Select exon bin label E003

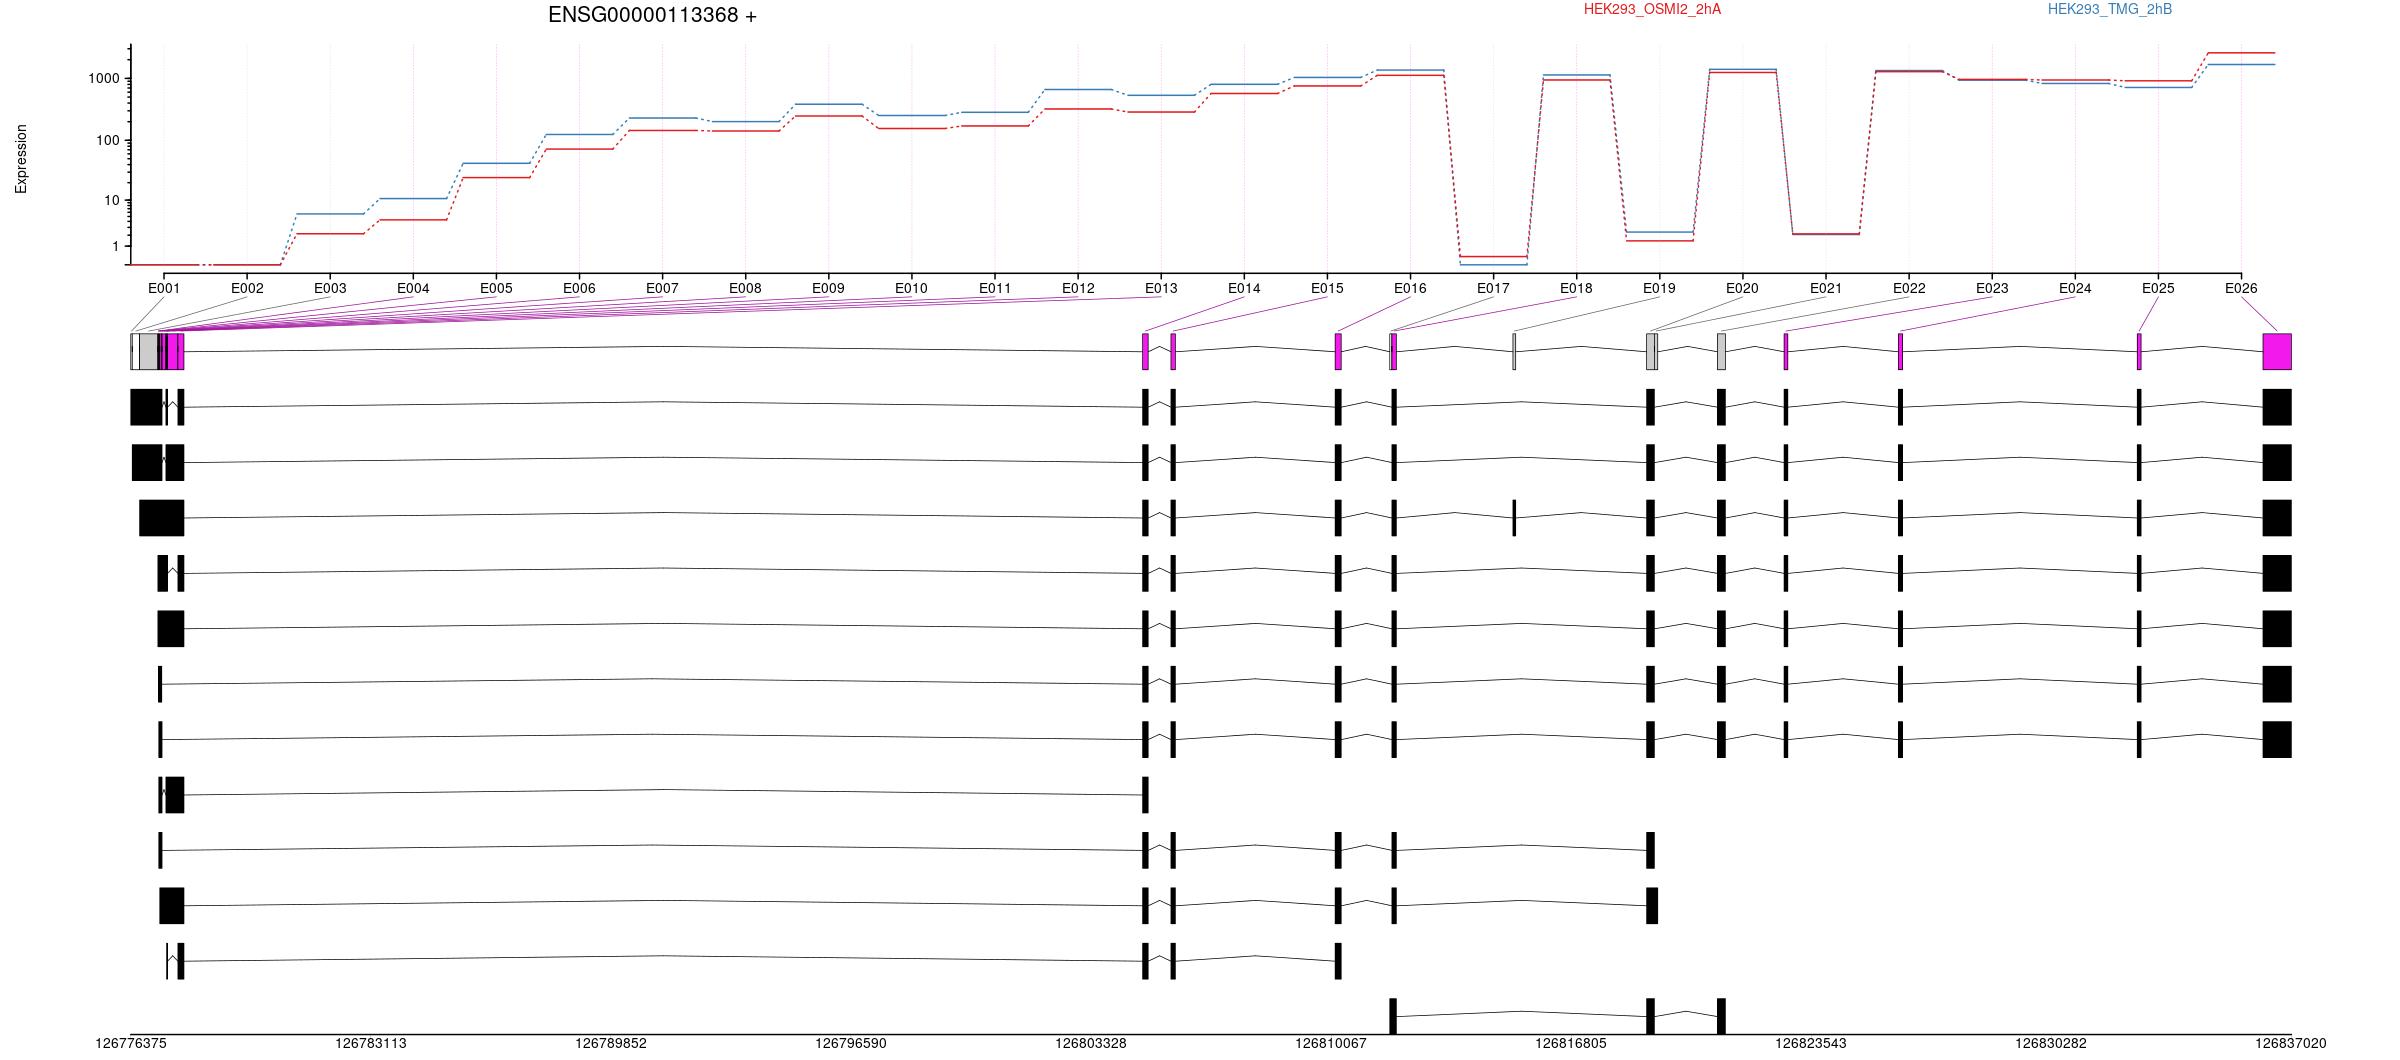[x=330, y=288]
